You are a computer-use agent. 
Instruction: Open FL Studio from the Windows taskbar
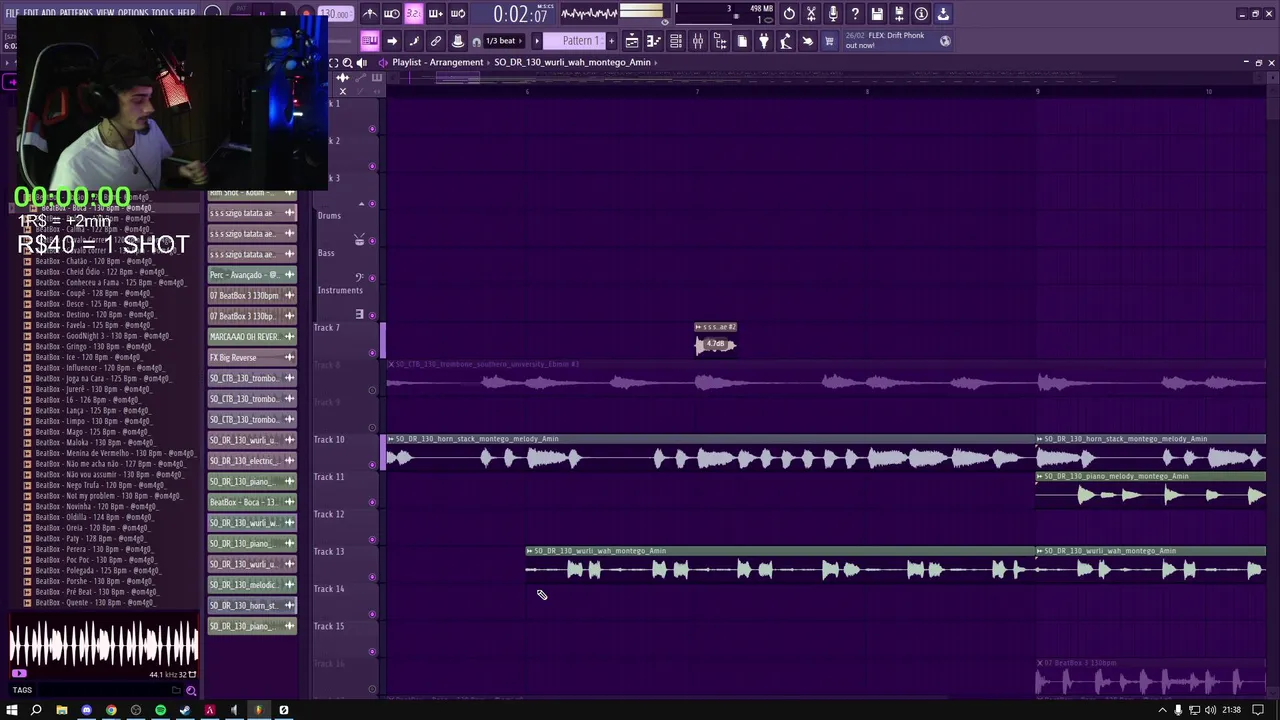(x=258, y=710)
